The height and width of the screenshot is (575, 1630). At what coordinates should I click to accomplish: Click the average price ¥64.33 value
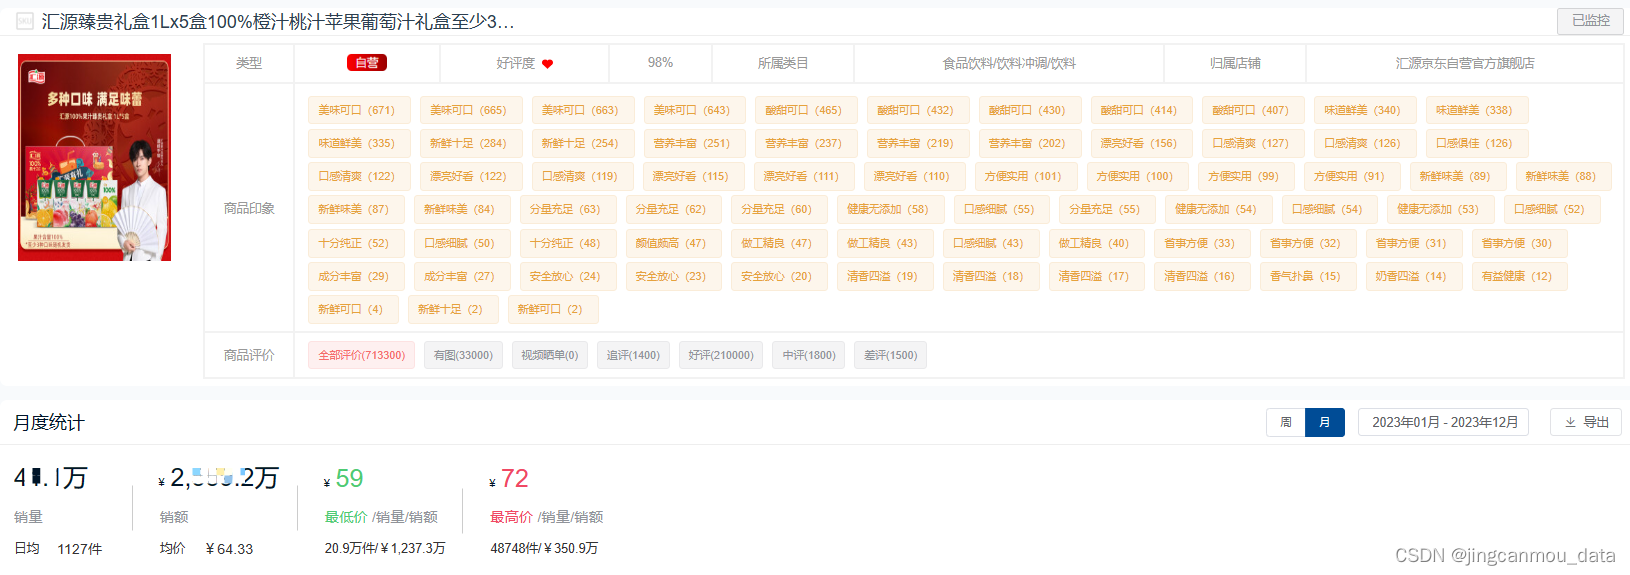click(229, 549)
